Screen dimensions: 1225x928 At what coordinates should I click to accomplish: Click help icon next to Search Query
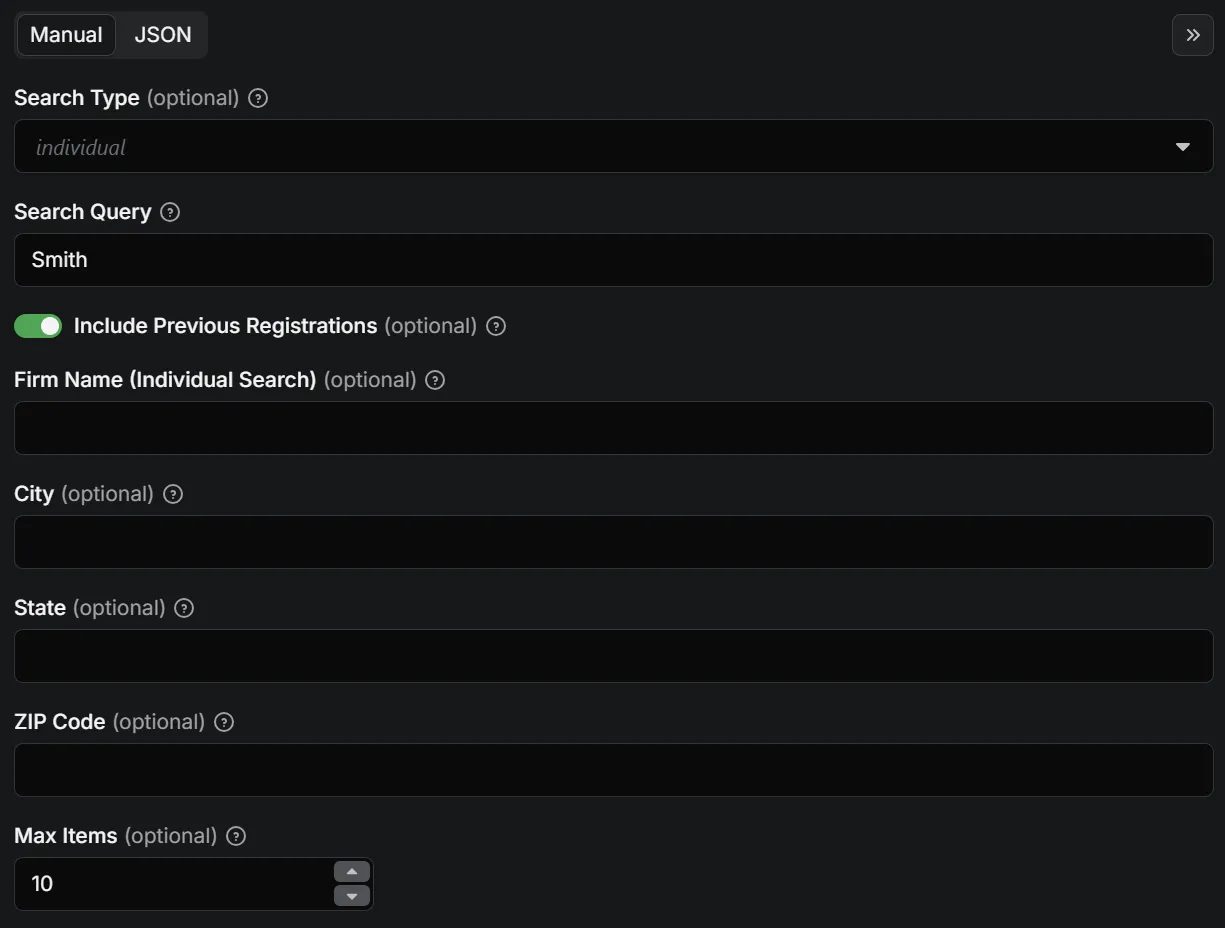point(170,212)
